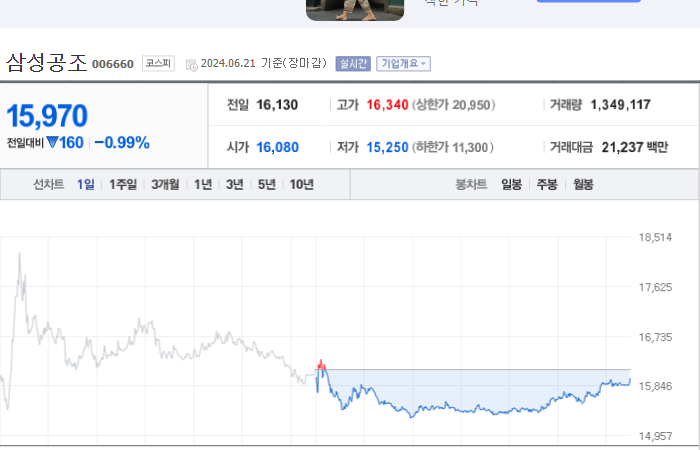Open the 3년 chart view

(x=235, y=184)
